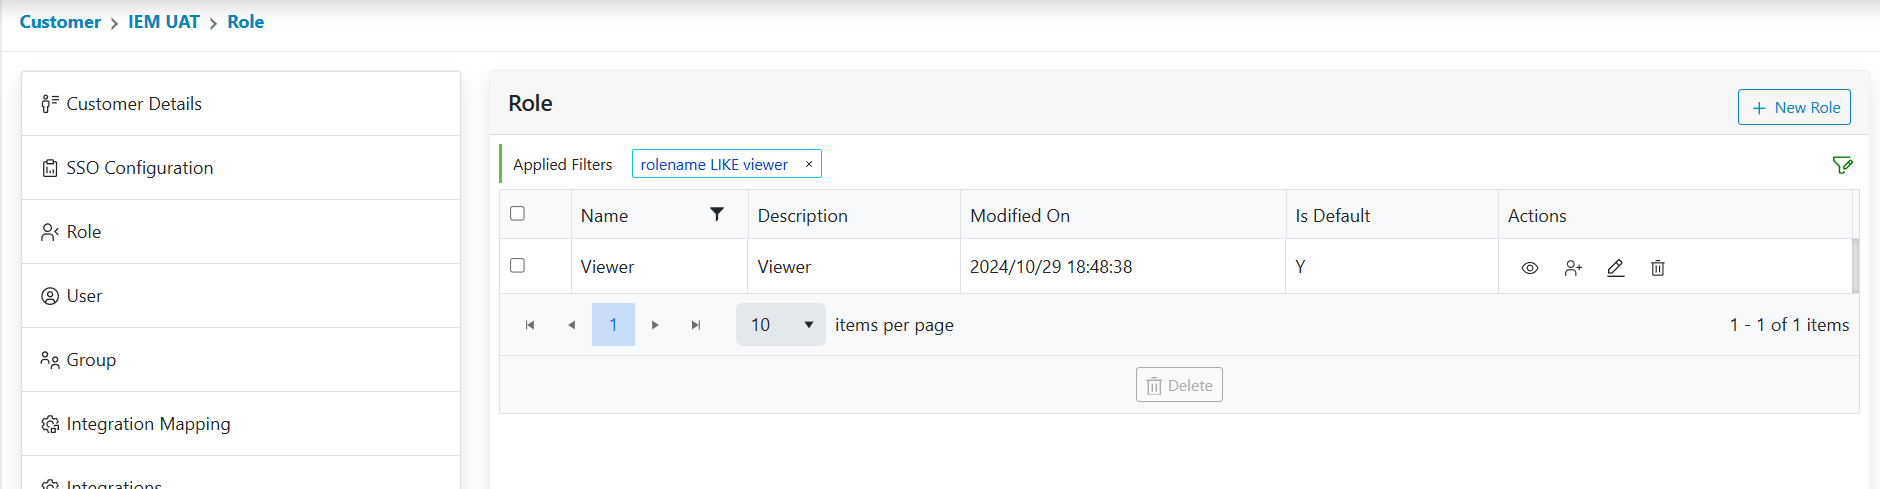Go to the next page arrow
Viewport: 1880px width, 489px height.
[x=655, y=325]
